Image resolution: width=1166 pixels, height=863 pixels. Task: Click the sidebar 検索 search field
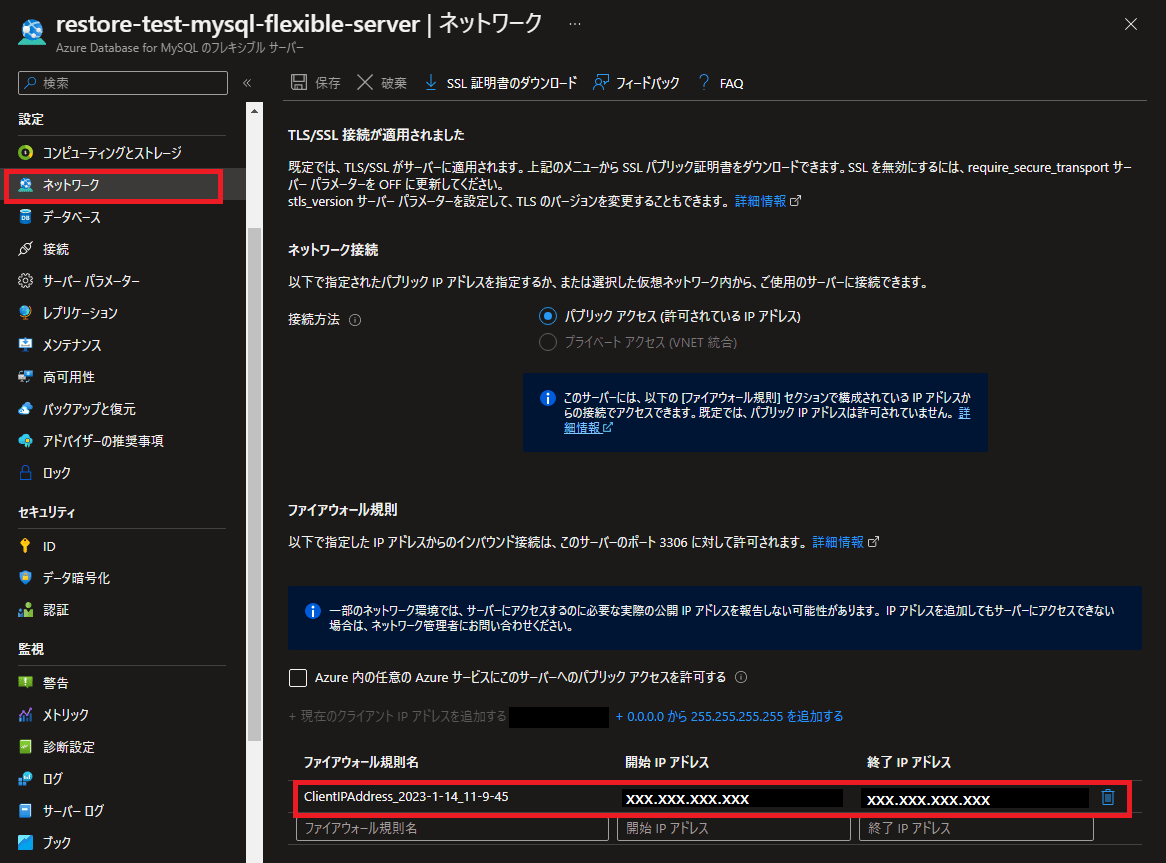pyautogui.click(x=123, y=83)
